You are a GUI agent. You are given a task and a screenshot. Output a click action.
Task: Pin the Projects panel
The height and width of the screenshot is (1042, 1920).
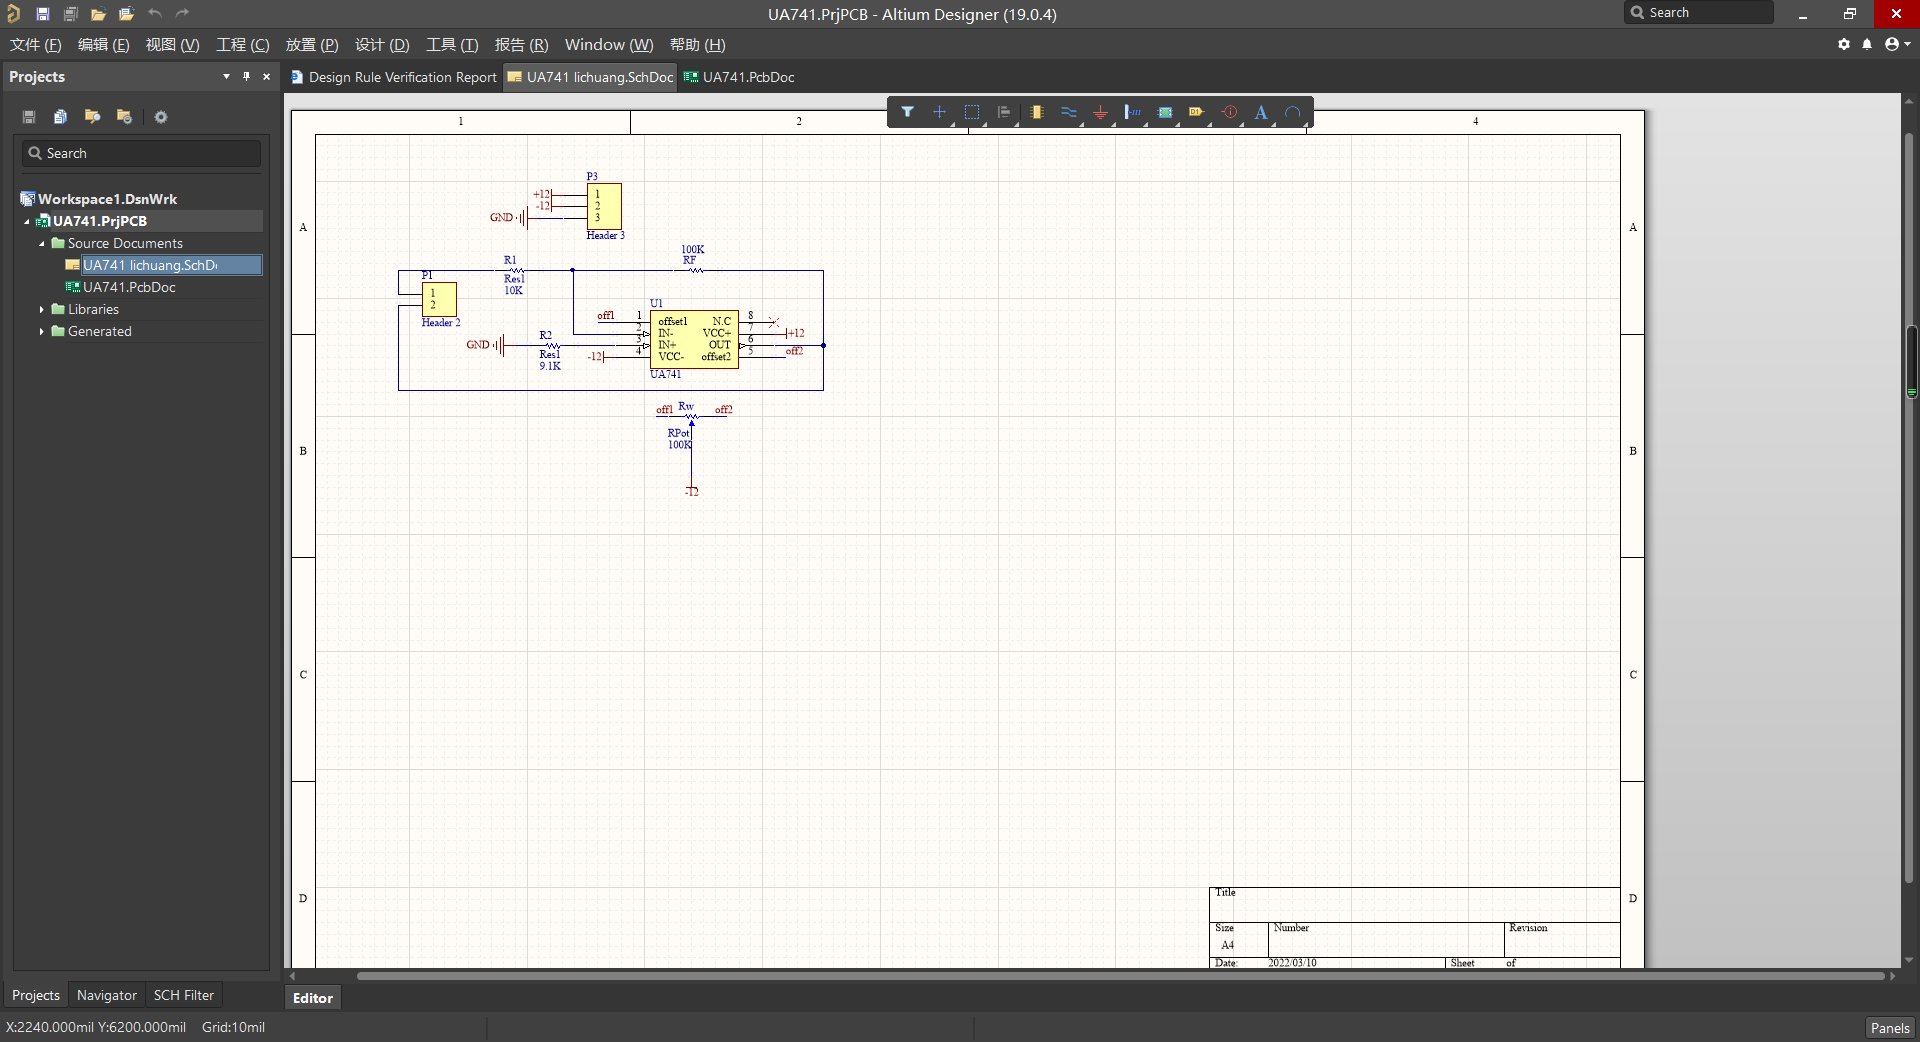click(245, 76)
